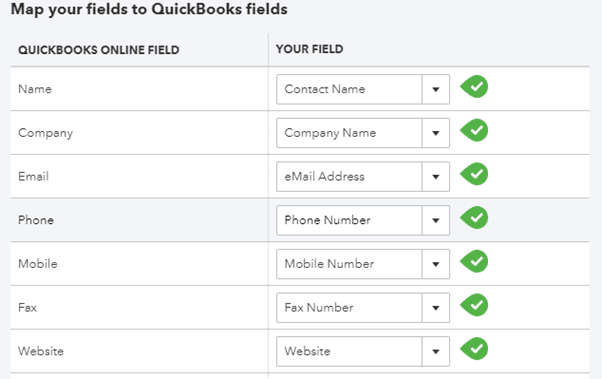Click the YOUR FIELD column header
The image size is (602, 379).
click(x=309, y=49)
